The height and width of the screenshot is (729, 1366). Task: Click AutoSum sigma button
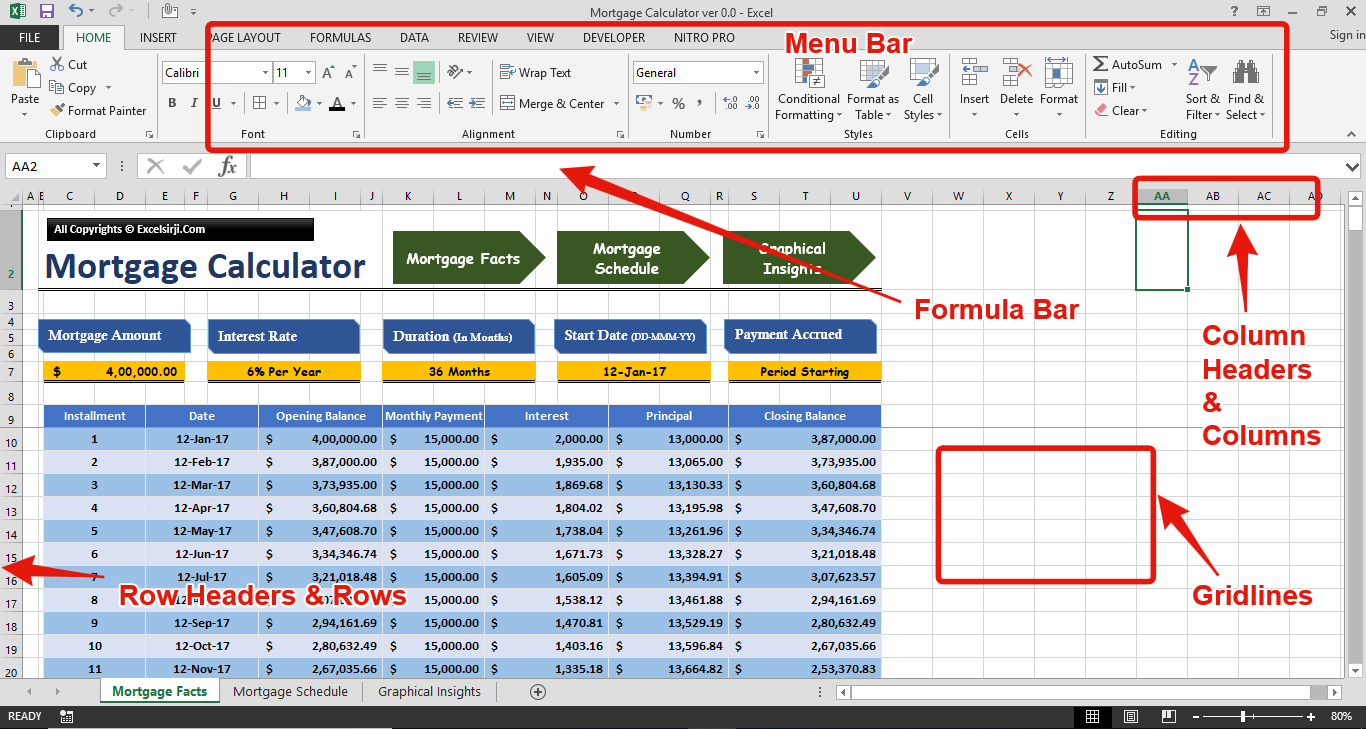1127,64
